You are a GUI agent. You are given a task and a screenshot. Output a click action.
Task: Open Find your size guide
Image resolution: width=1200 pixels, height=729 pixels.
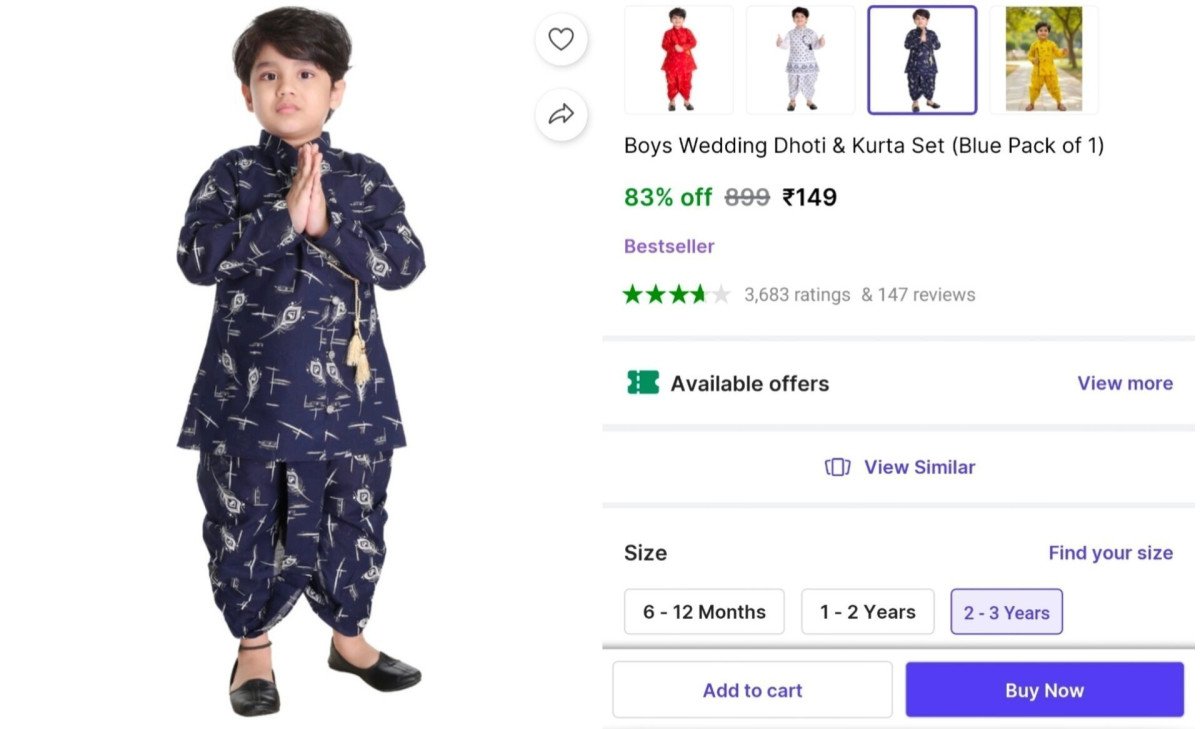[1110, 553]
